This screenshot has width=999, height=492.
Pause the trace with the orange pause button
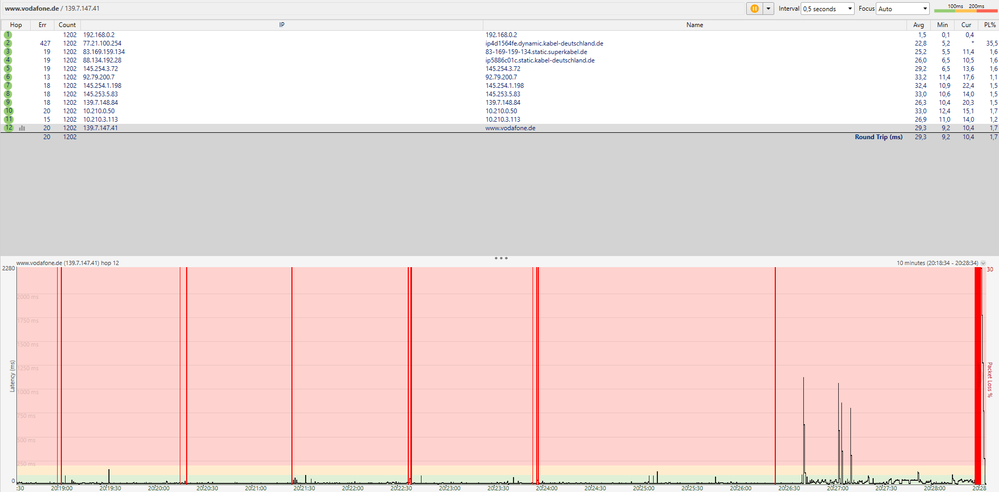click(x=755, y=9)
